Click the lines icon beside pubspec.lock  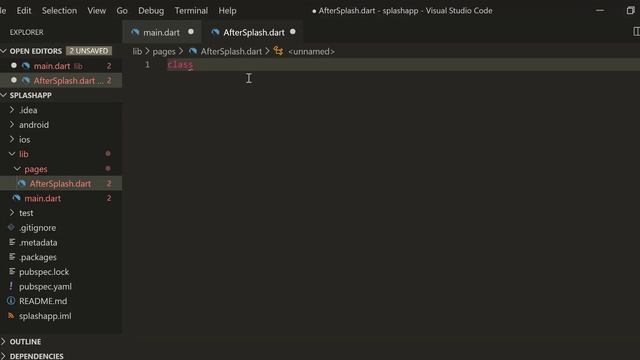(12, 271)
